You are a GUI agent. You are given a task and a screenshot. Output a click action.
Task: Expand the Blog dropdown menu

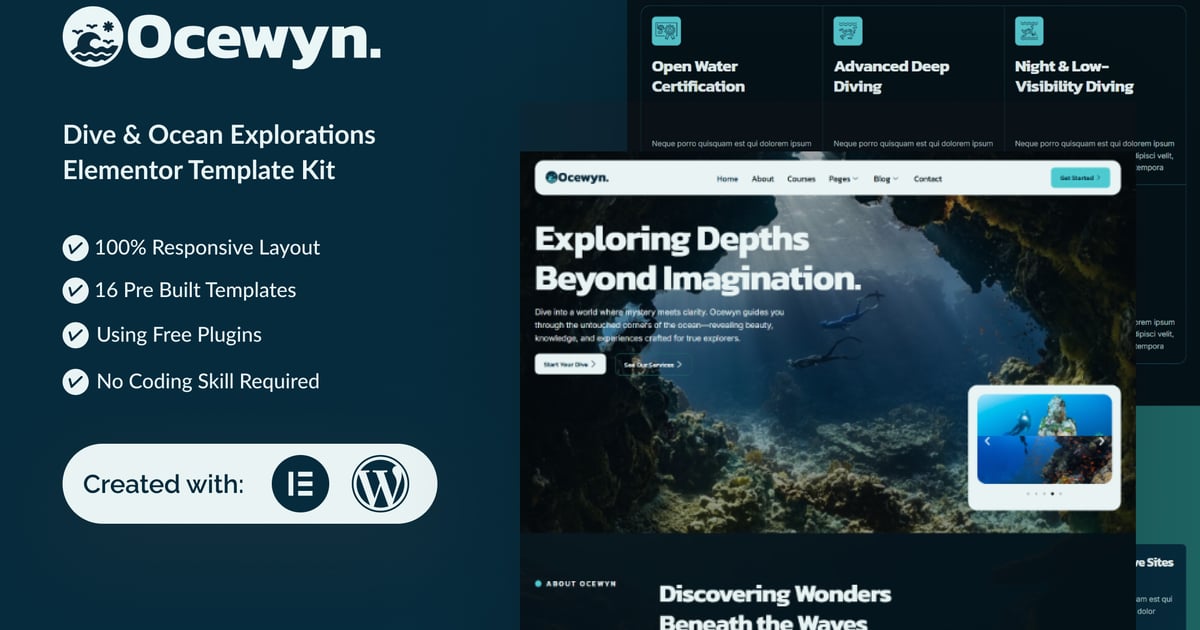pos(885,179)
